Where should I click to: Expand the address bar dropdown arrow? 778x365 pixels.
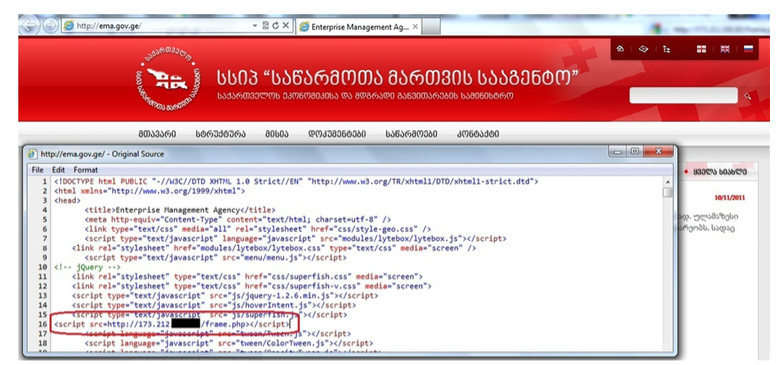[x=255, y=26]
